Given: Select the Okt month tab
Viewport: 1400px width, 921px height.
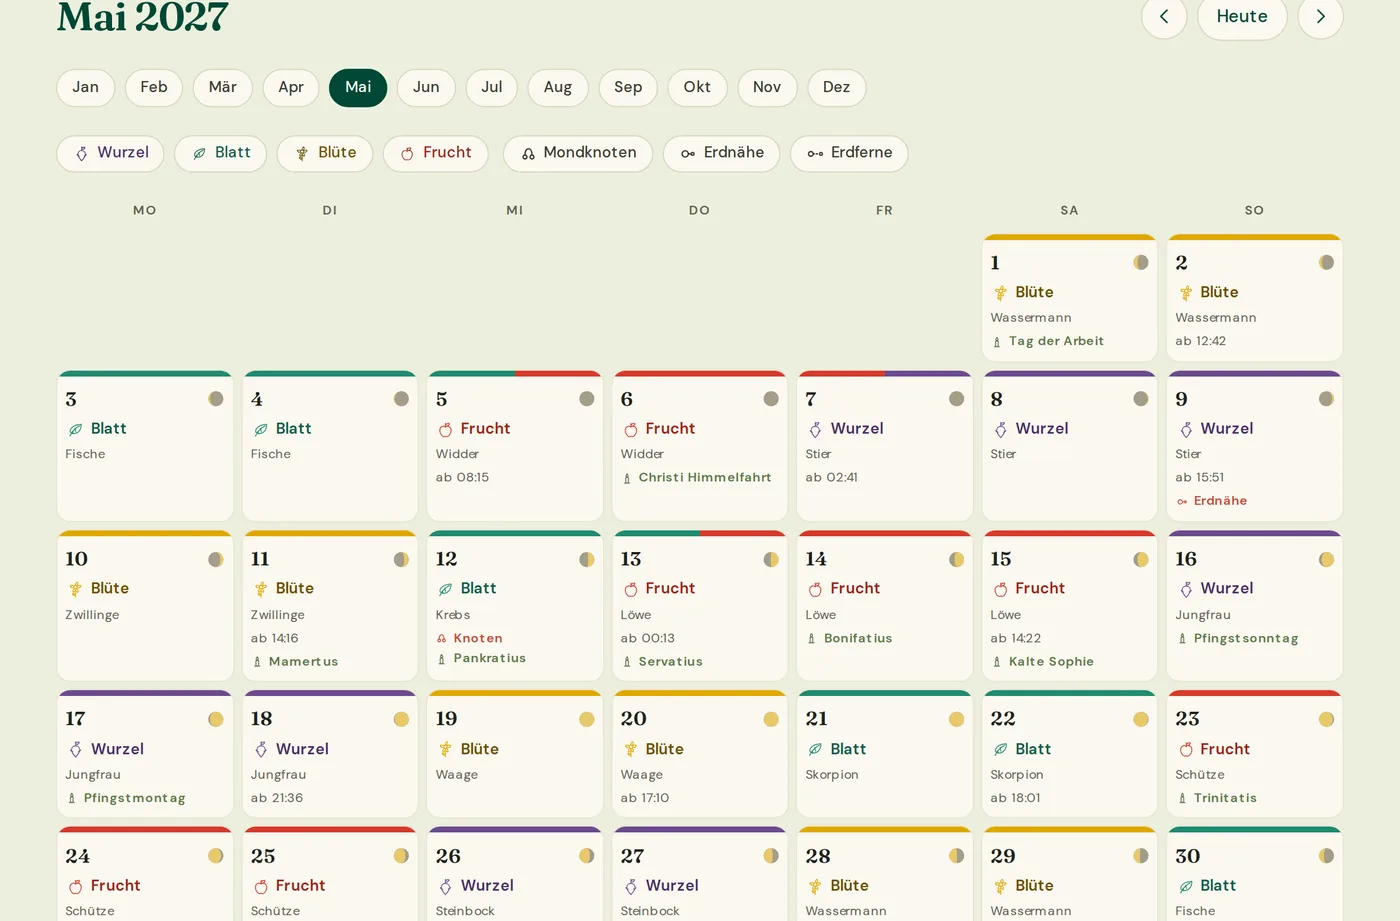Looking at the screenshot, I should [x=698, y=87].
